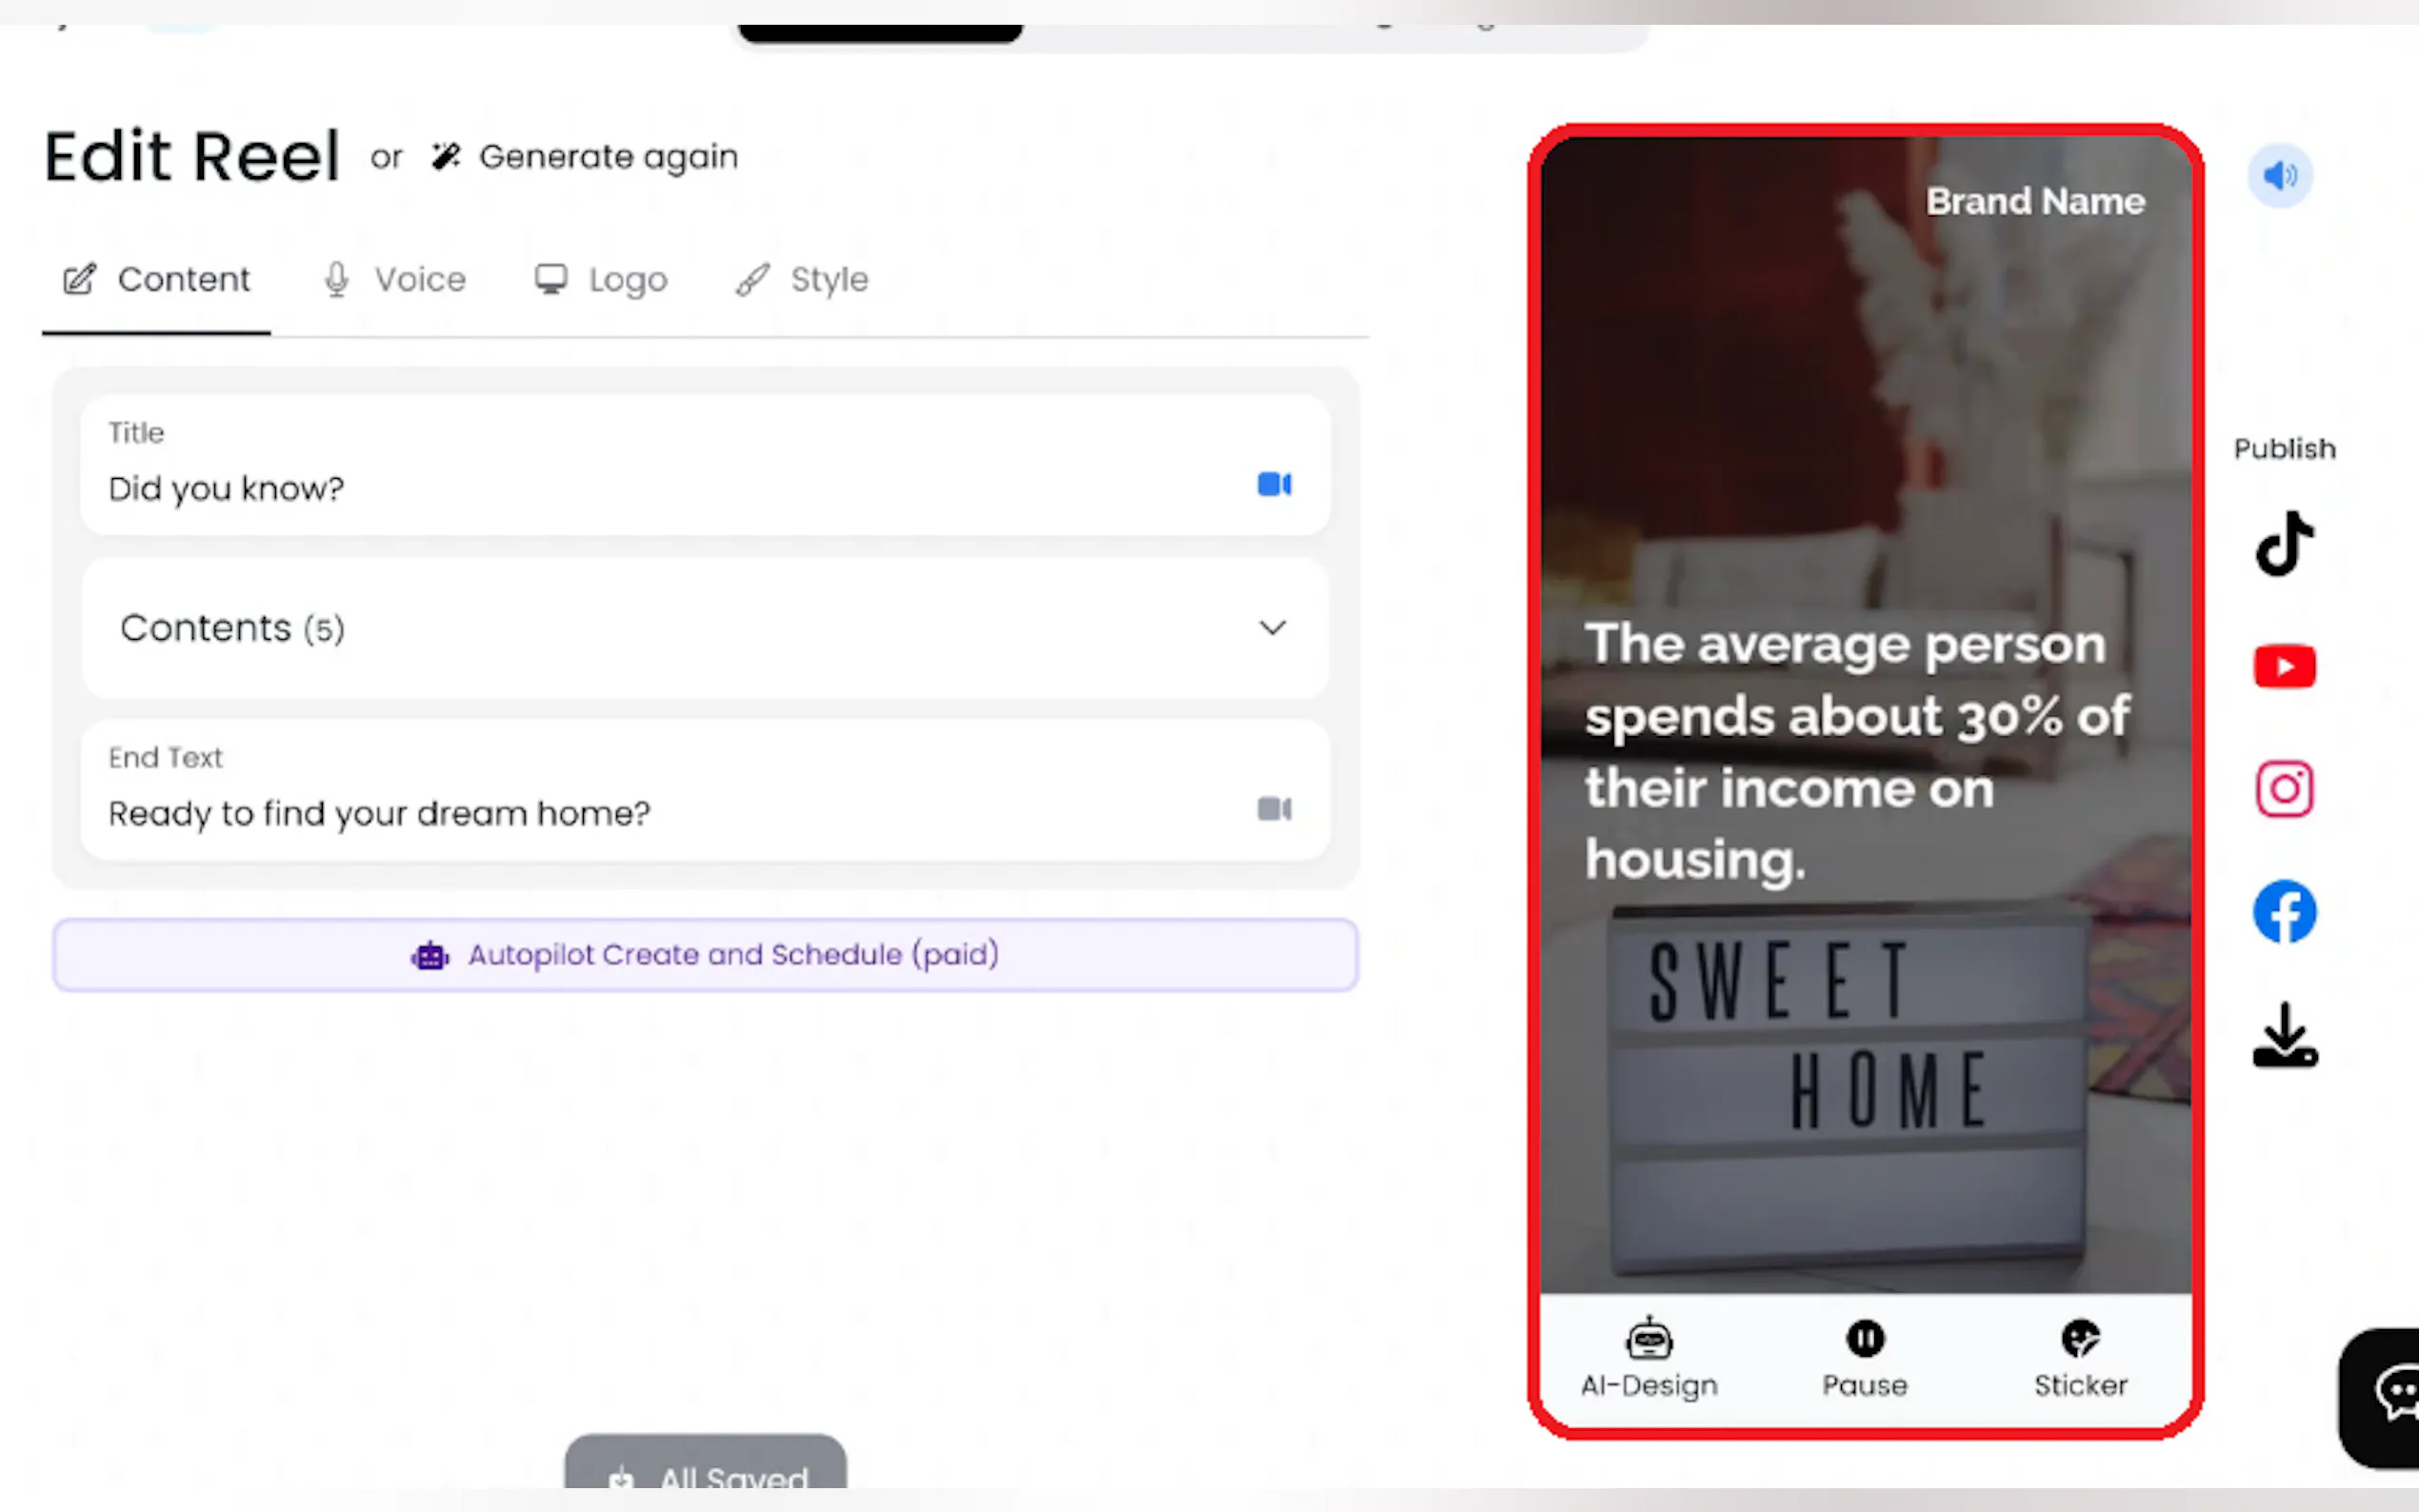Open the Logo tab
Screen dimensions: 2419x1512
pos(601,280)
